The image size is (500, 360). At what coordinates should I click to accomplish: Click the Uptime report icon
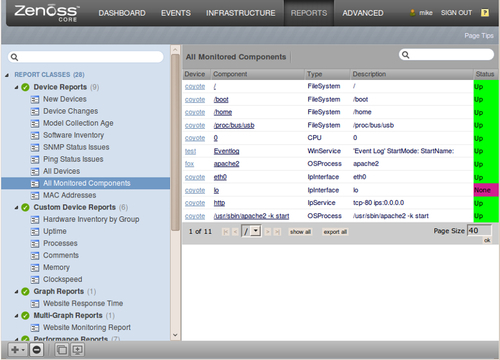[35, 231]
